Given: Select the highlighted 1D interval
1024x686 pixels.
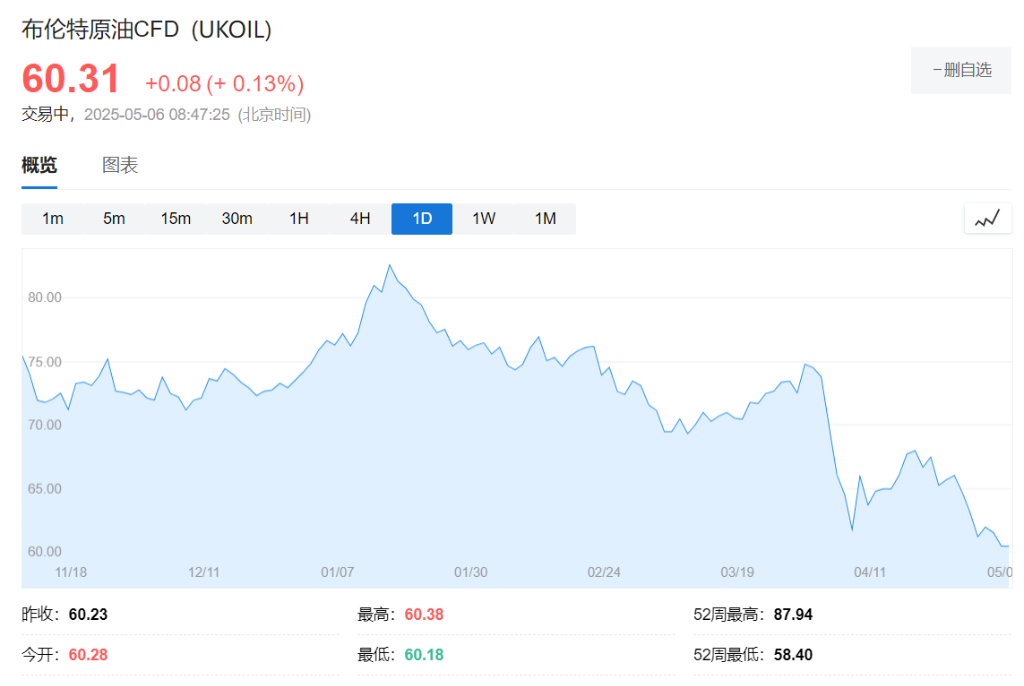Looking at the screenshot, I should (422, 219).
